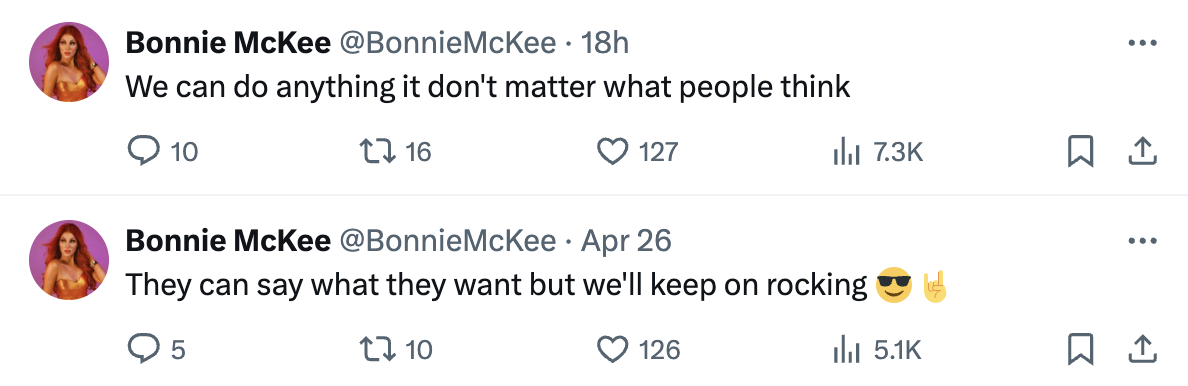This screenshot has width=1188, height=386.
Task: Open Bonnie McKee's avatar on the second tweet
Action: pos(69,260)
